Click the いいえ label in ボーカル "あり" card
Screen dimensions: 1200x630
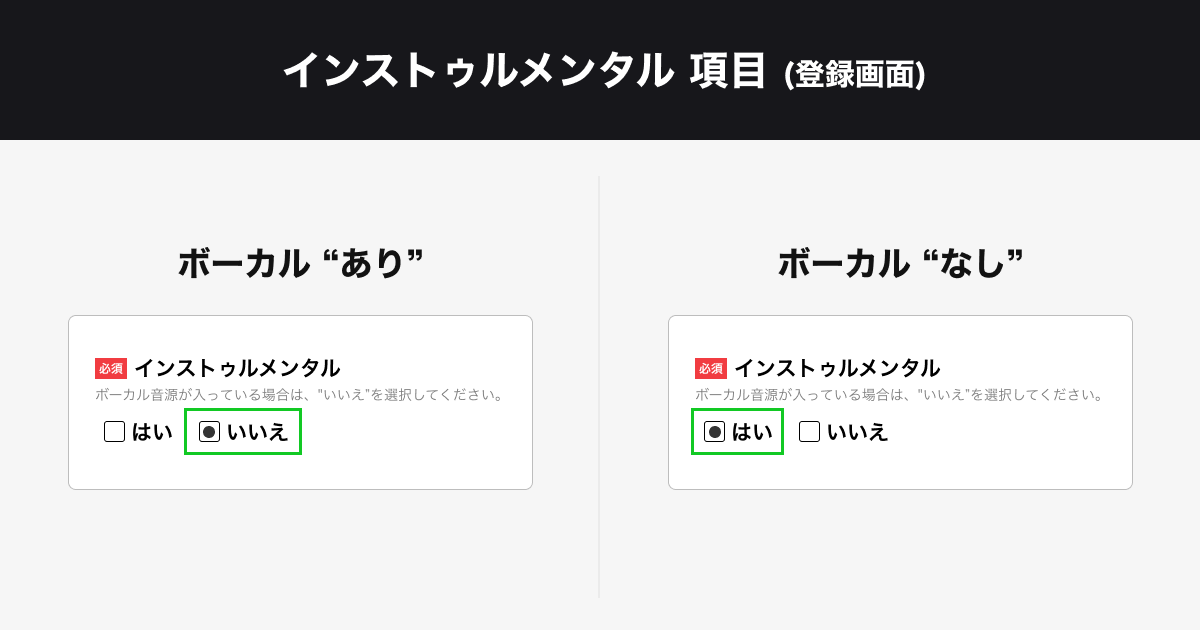pos(258,432)
